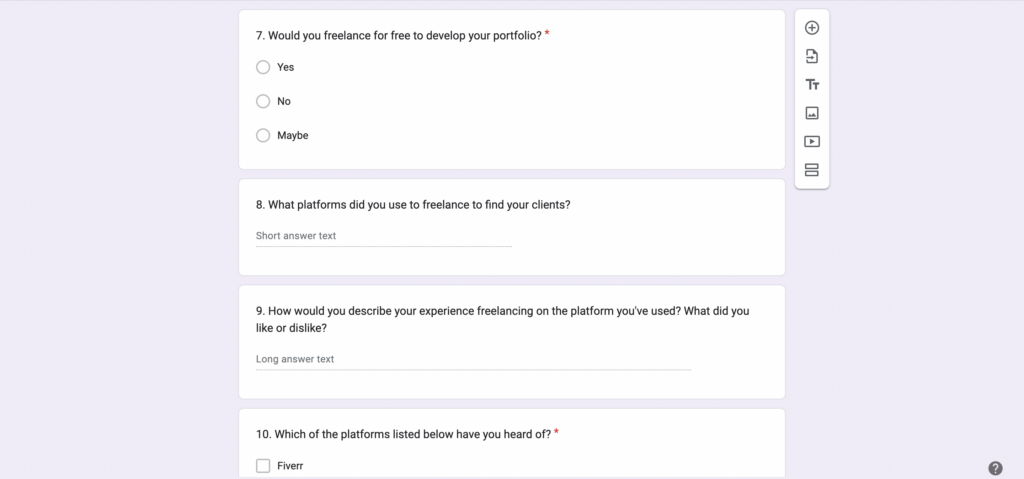
Task: Click the Long answer text field
Action: pyautogui.click(x=473, y=359)
